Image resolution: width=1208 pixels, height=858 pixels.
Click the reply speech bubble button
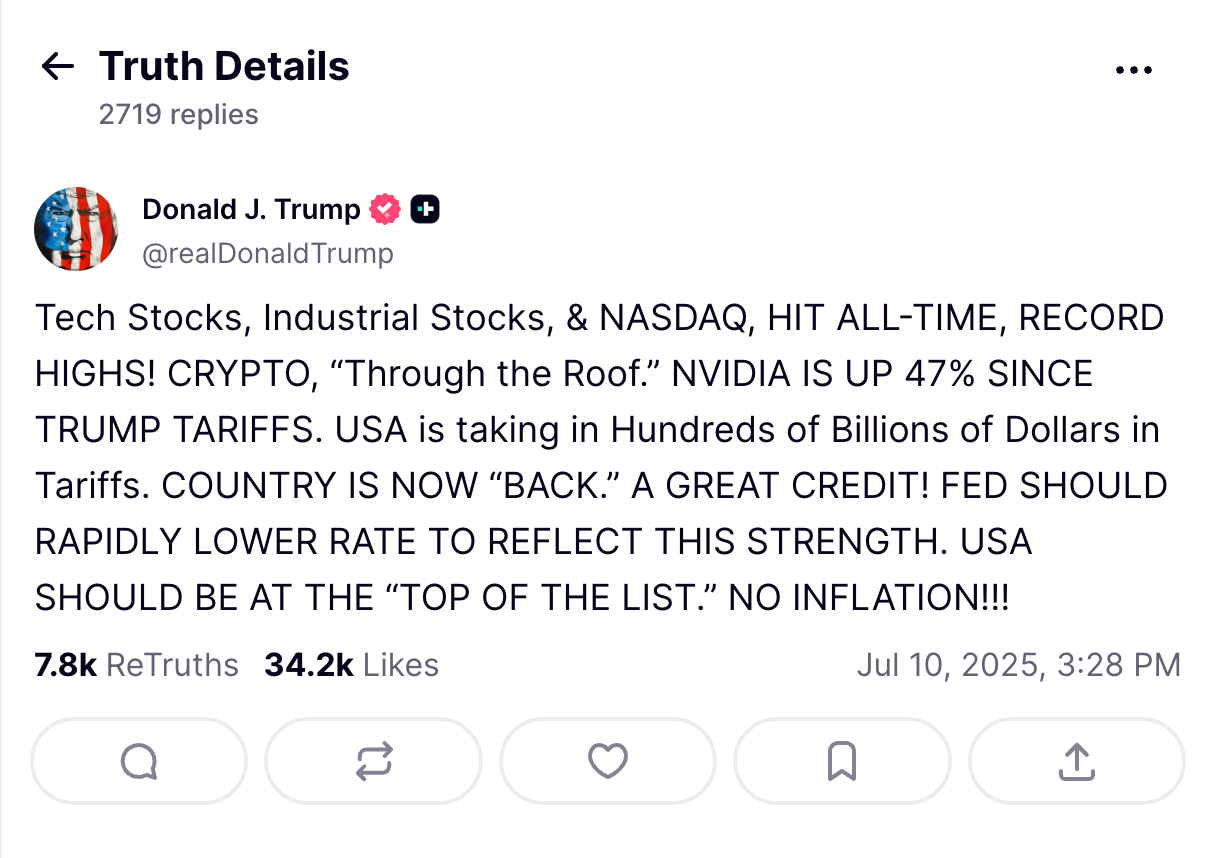[139, 762]
